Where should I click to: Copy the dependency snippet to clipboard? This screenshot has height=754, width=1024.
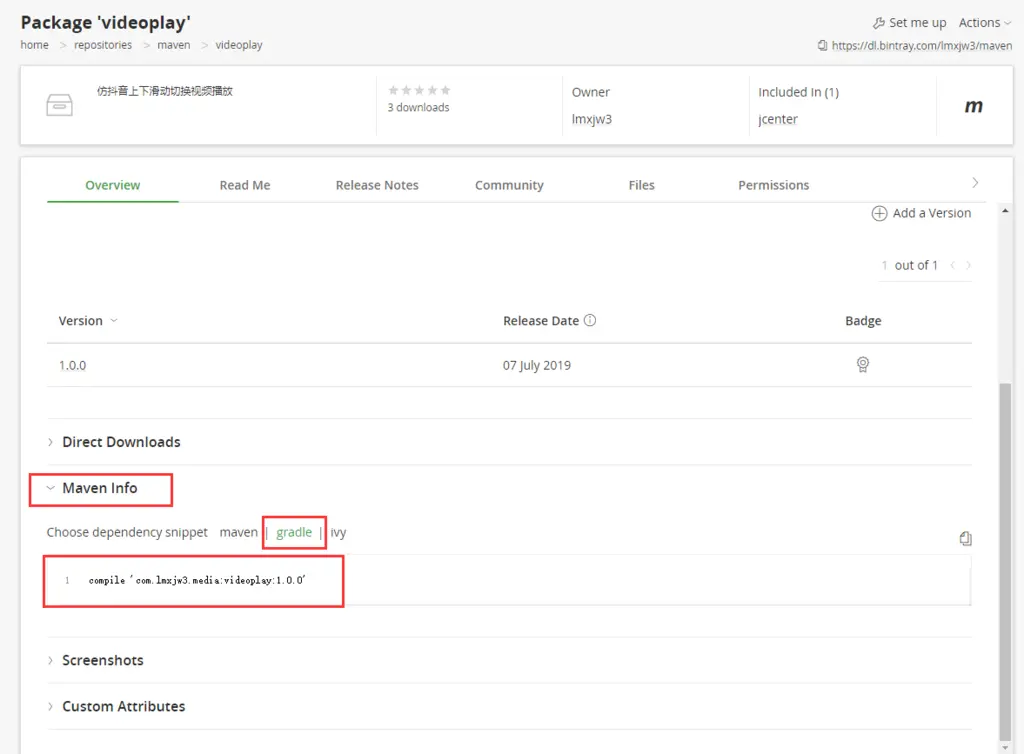click(x=965, y=539)
